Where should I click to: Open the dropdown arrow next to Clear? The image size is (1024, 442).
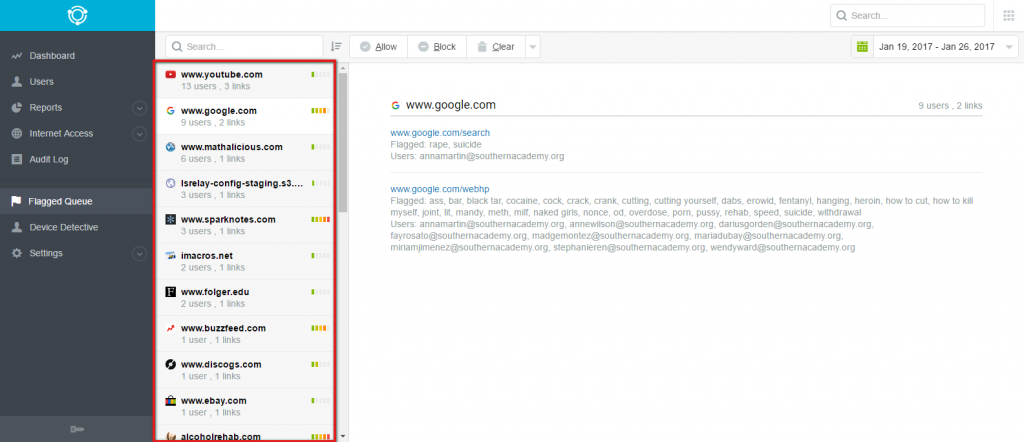pos(532,47)
